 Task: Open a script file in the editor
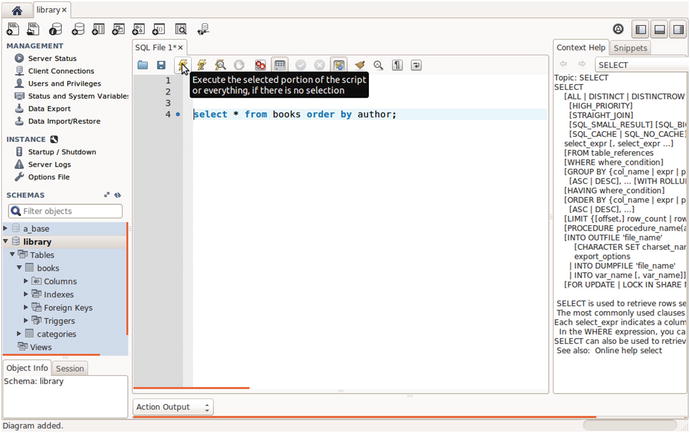pos(143,65)
